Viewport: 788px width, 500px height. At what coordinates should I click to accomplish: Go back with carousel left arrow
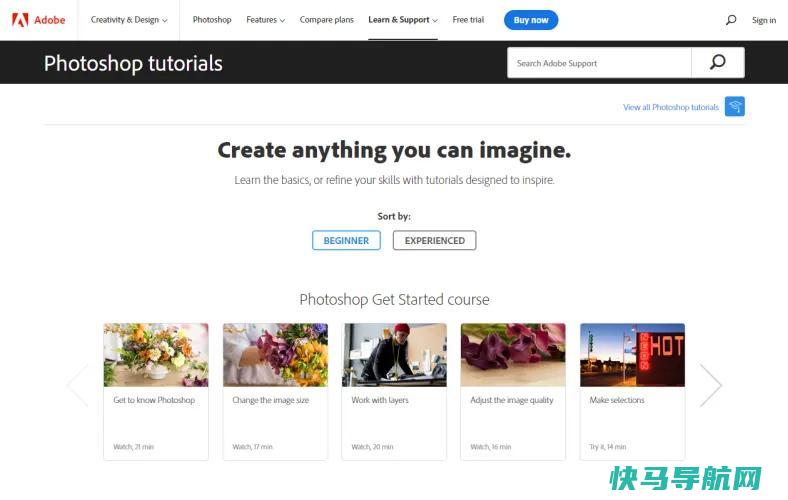78,385
